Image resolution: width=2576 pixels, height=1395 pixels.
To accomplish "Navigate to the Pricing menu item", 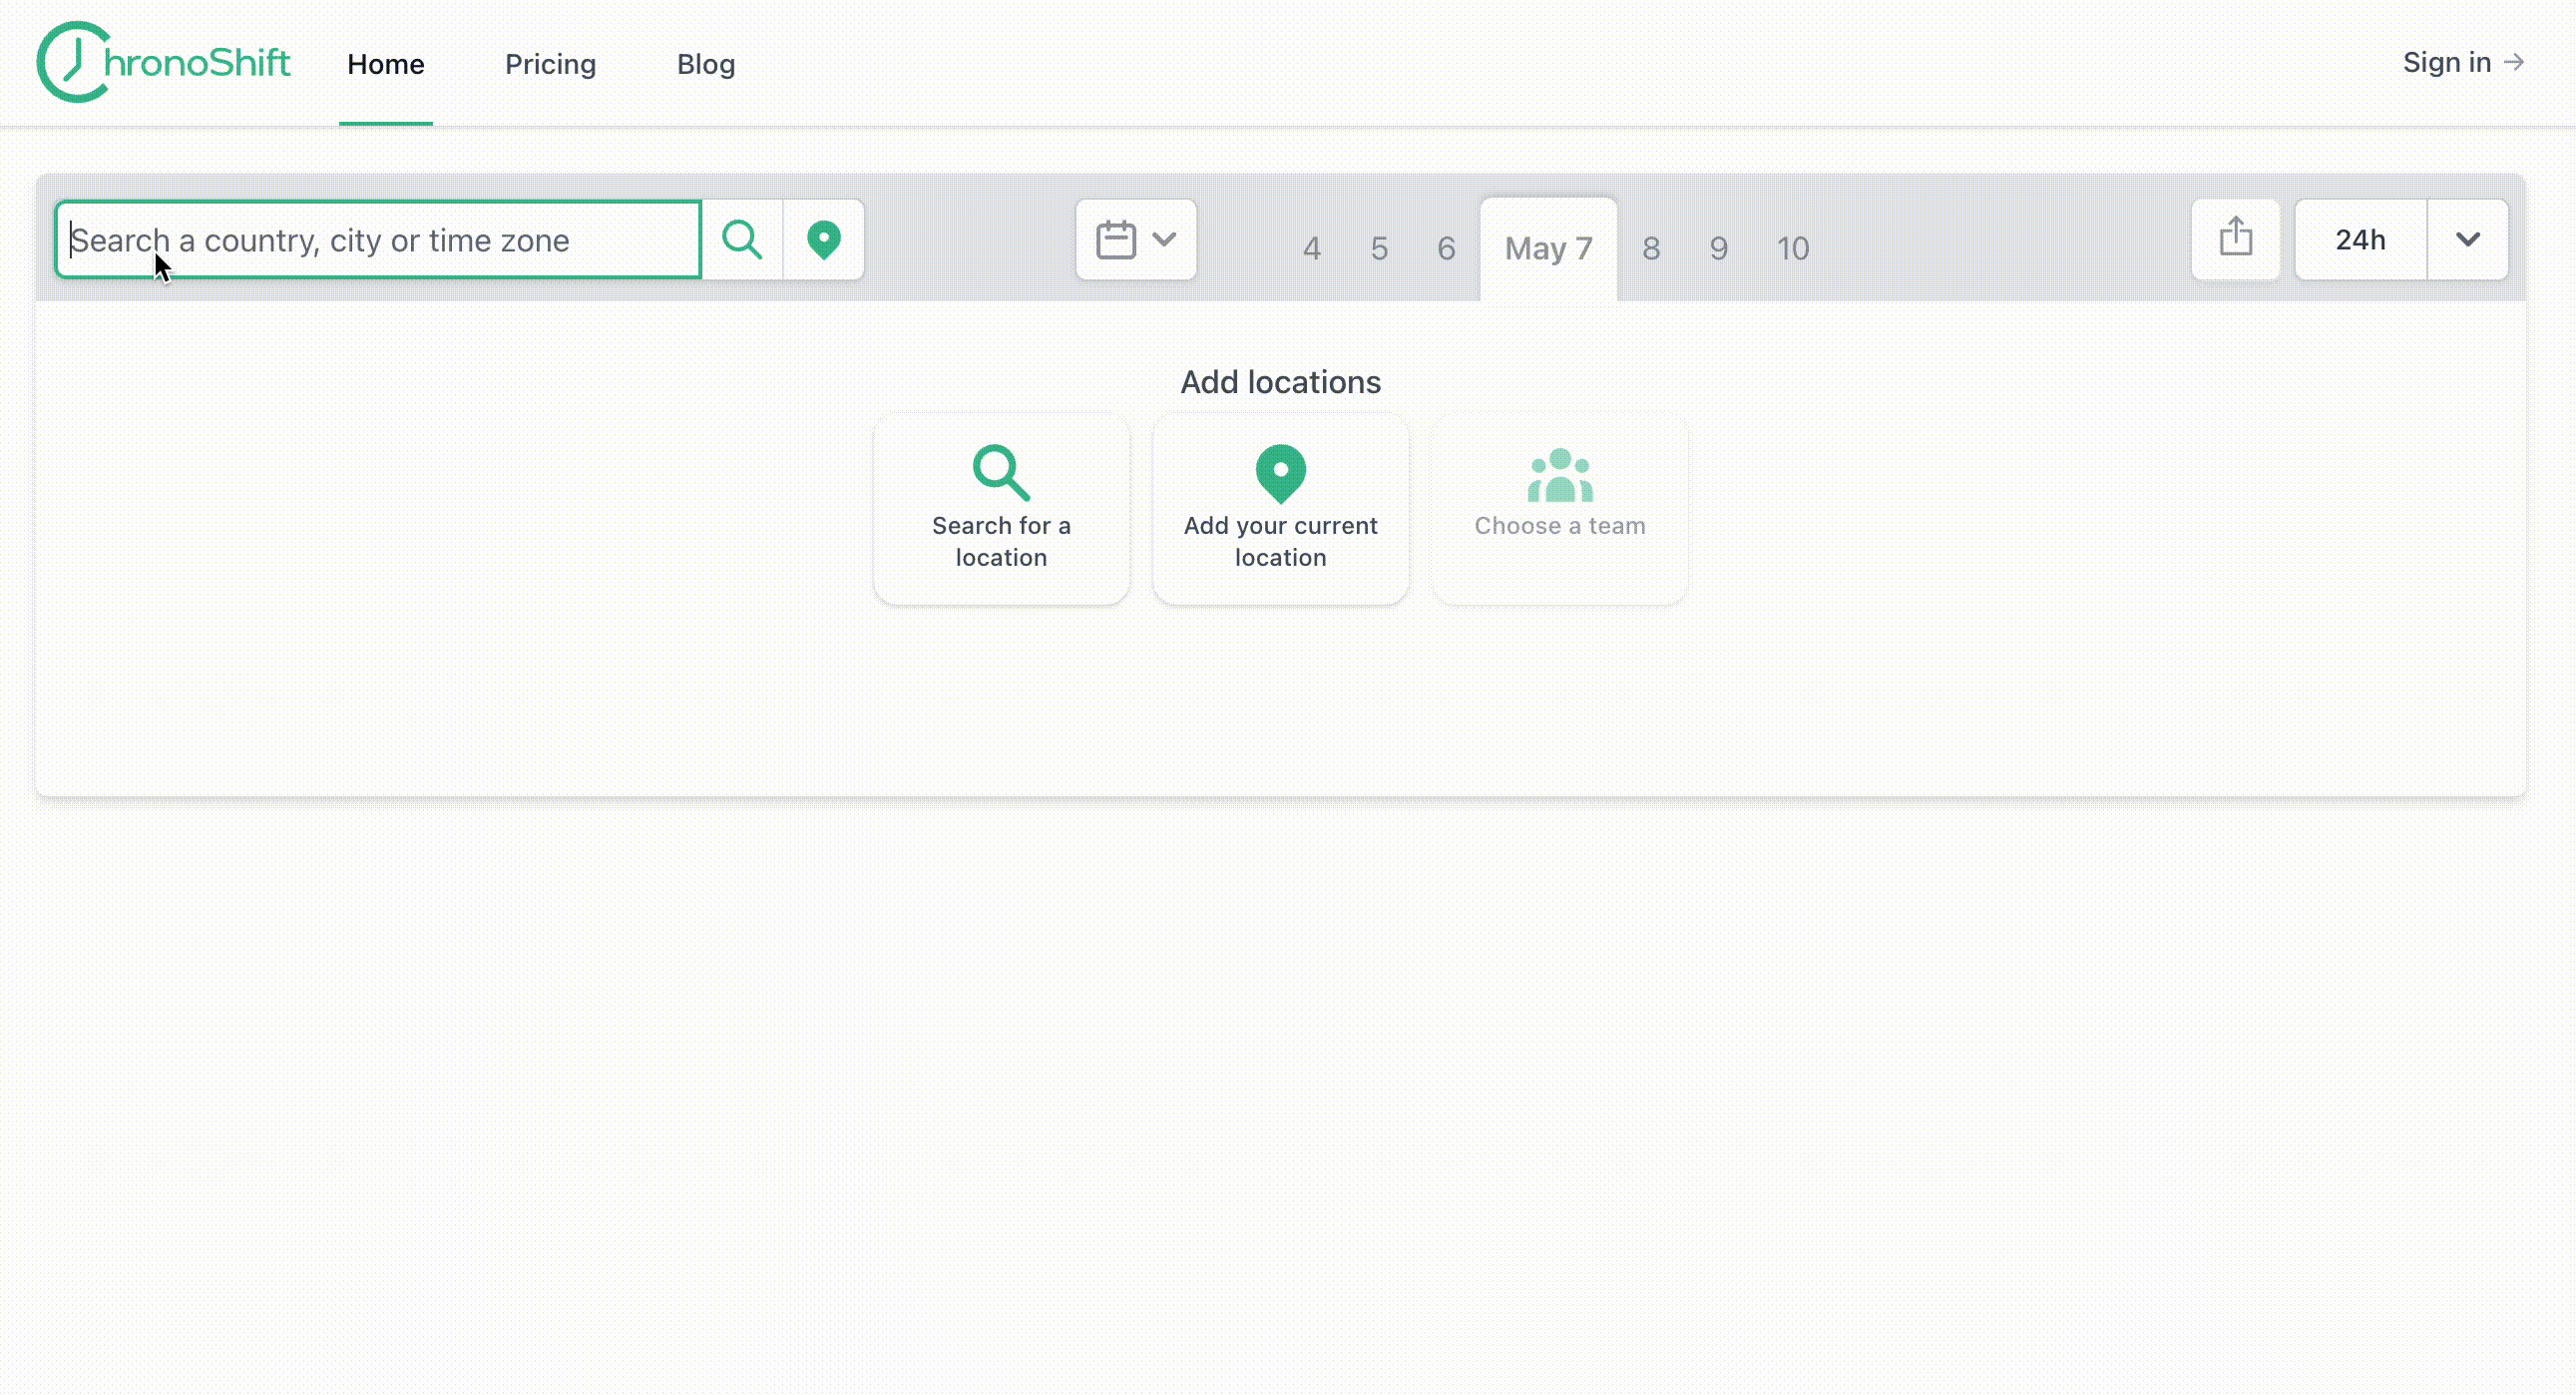I will (552, 64).
